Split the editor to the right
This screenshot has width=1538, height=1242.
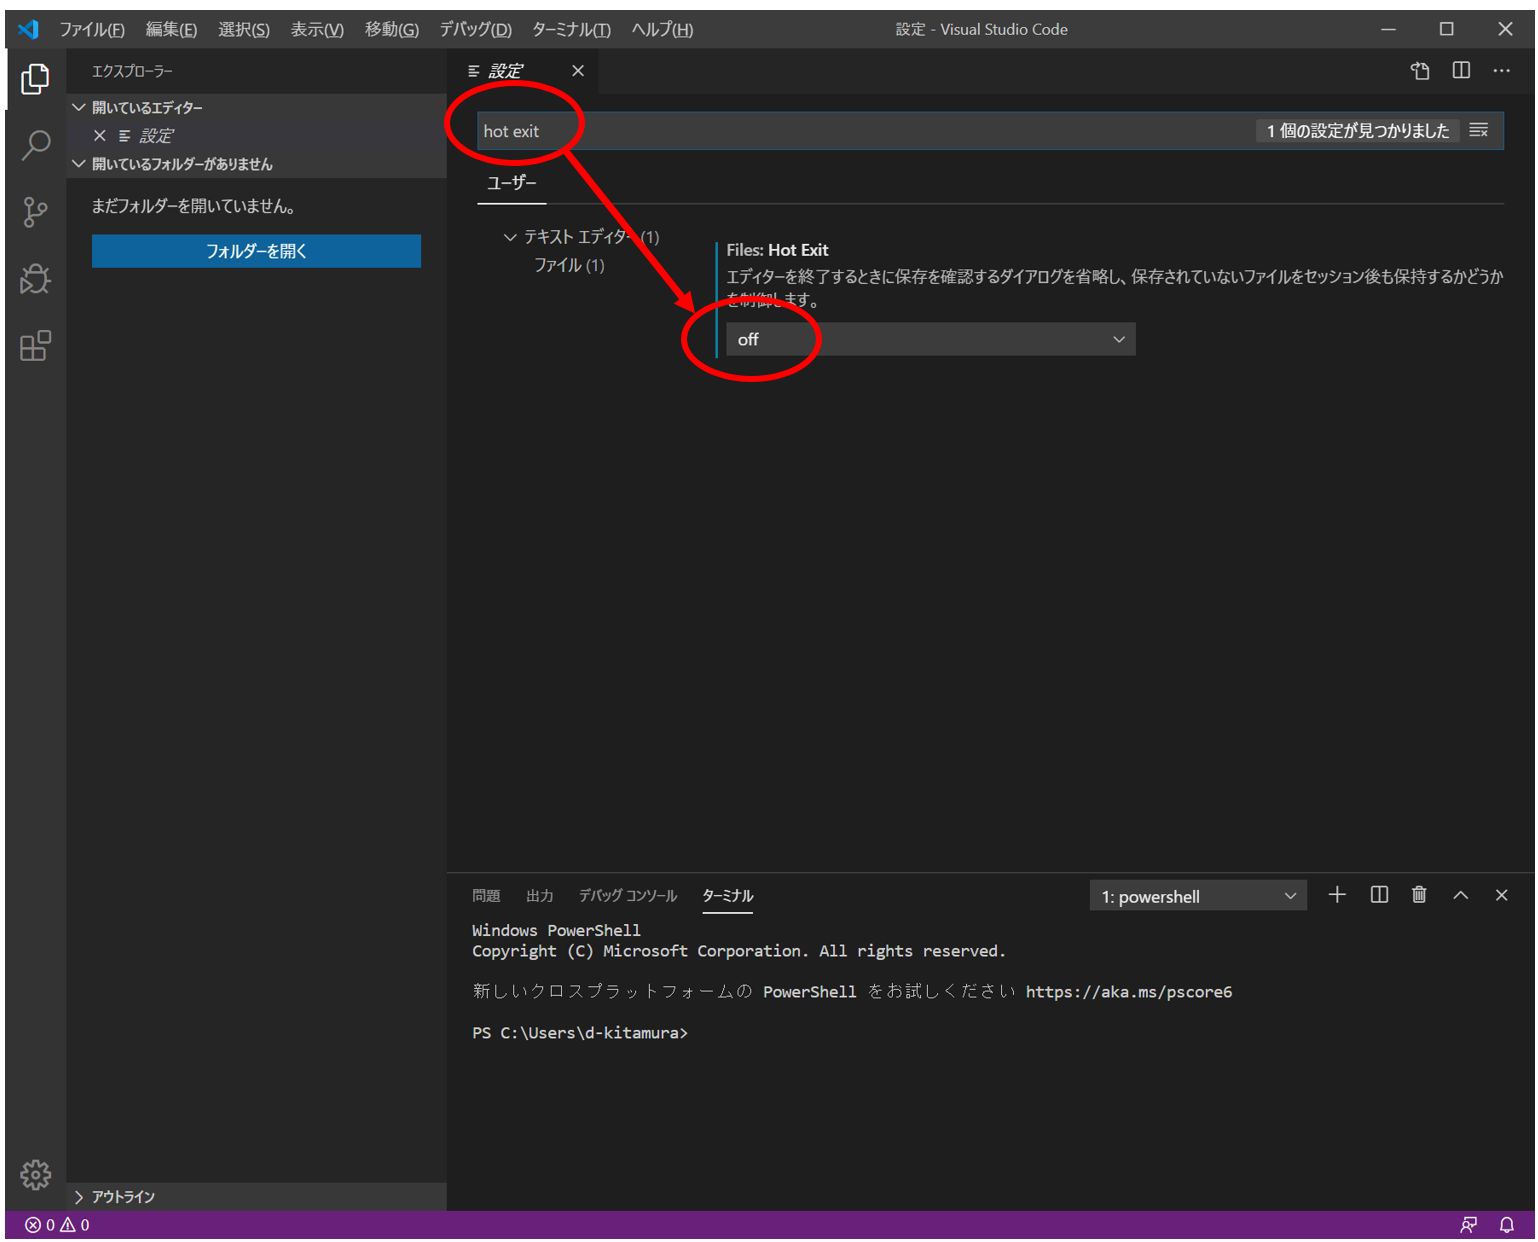(x=1461, y=71)
